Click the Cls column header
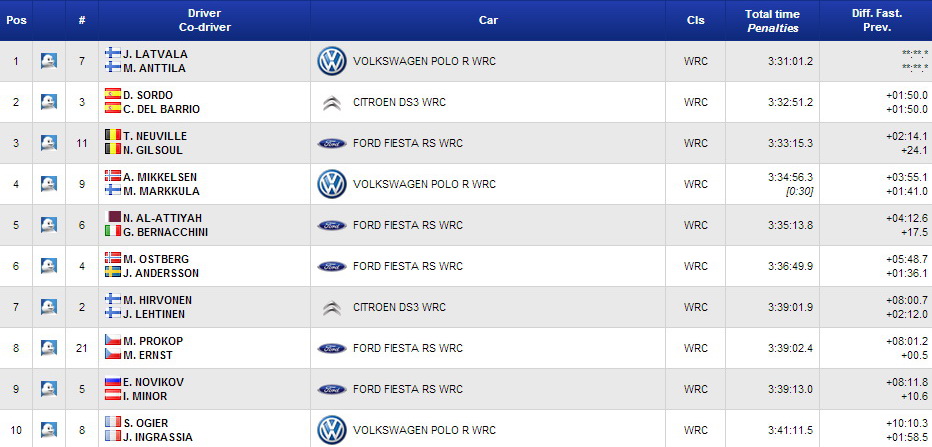 coord(695,20)
